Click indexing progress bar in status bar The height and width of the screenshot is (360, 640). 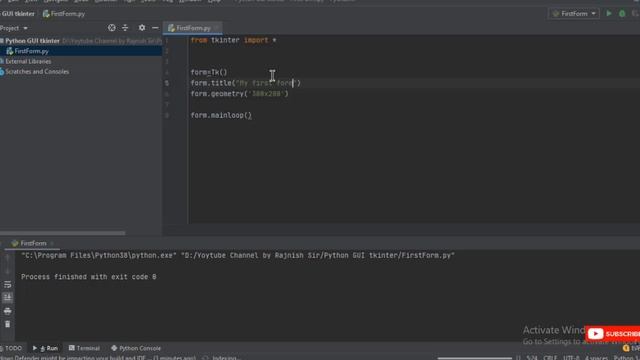pyautogui.click(x=474, y=358)
